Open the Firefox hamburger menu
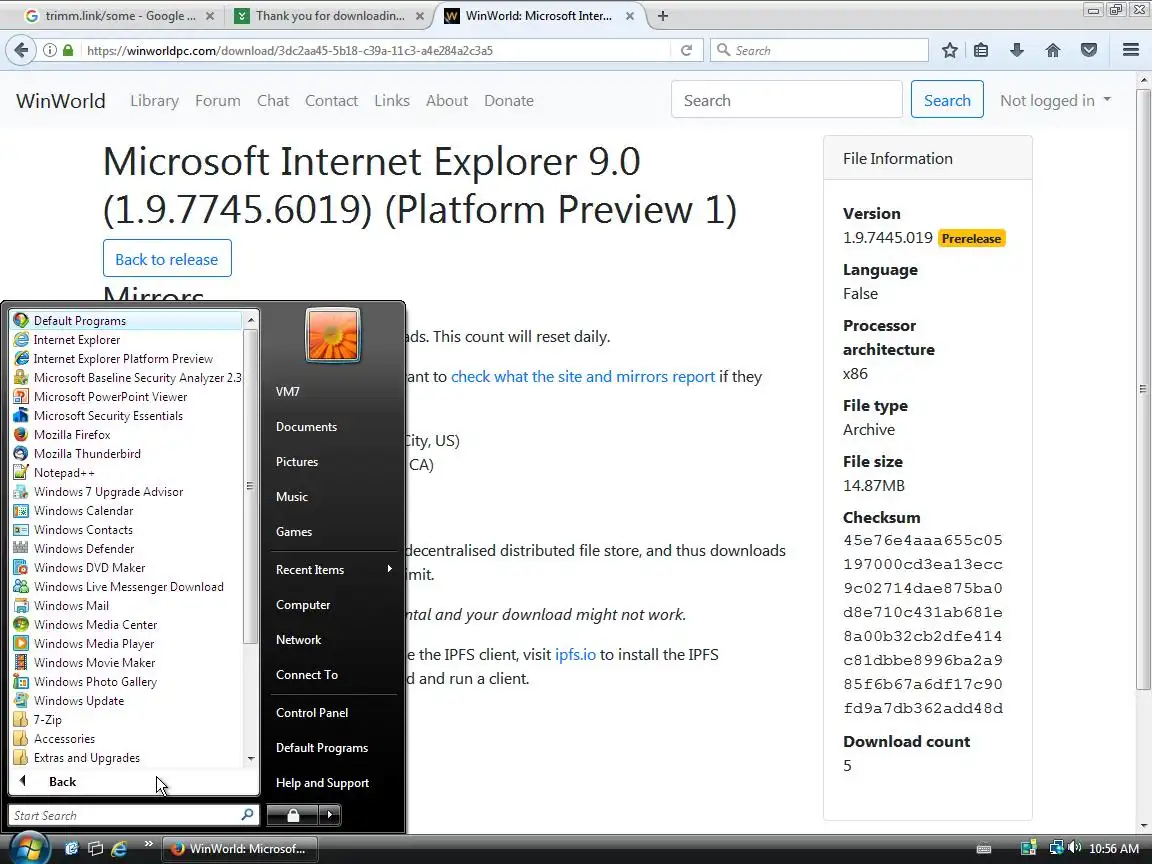Image resolution: width=1152 pixels, height=864 pixels. pos(1131,50)
